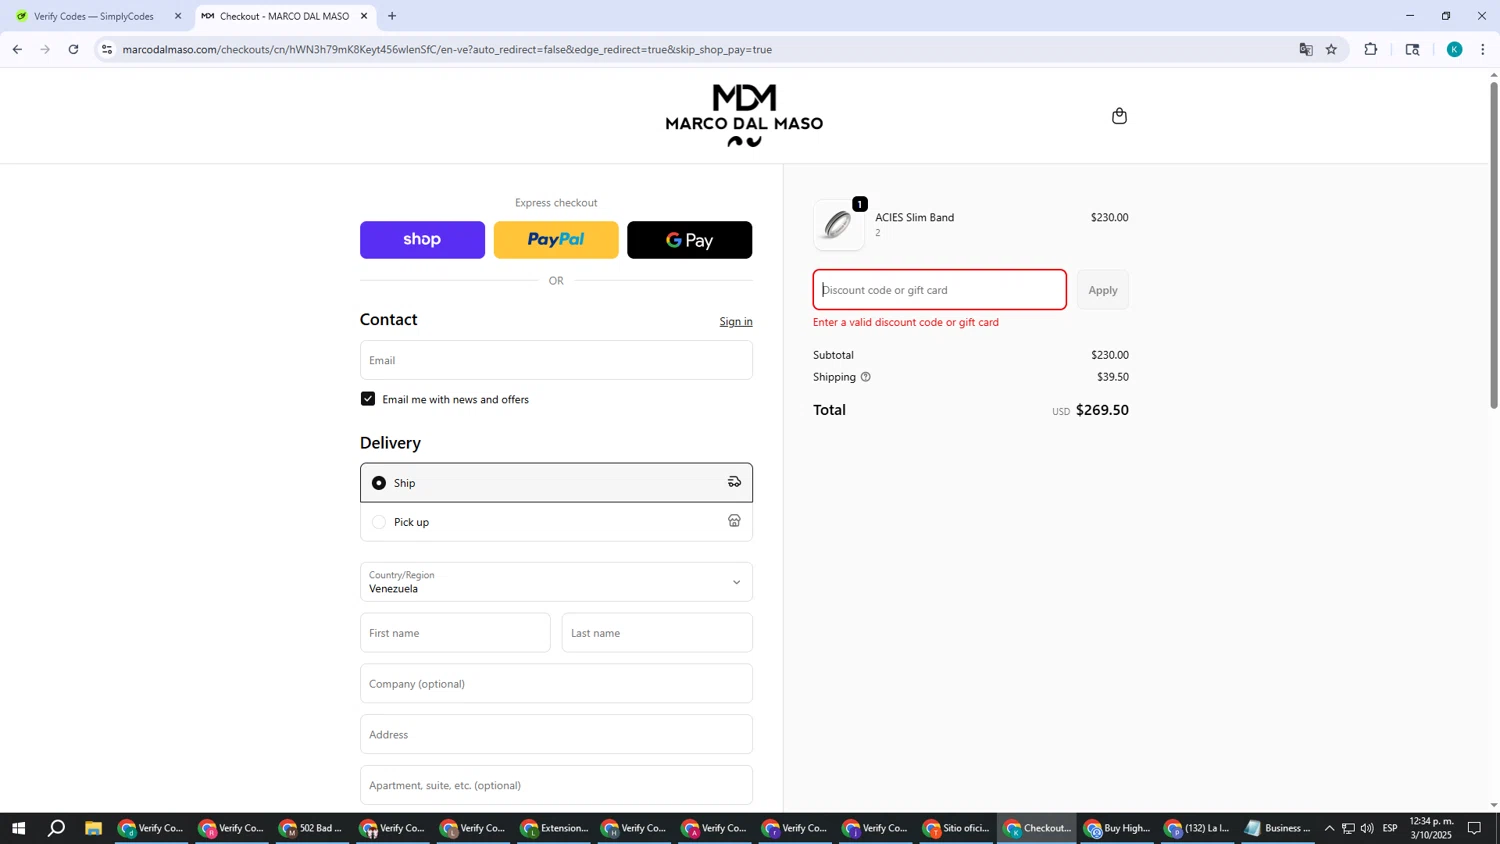Open volume control in system tray
This screenshot has height=844, width=1500.
coord(1367,828)
